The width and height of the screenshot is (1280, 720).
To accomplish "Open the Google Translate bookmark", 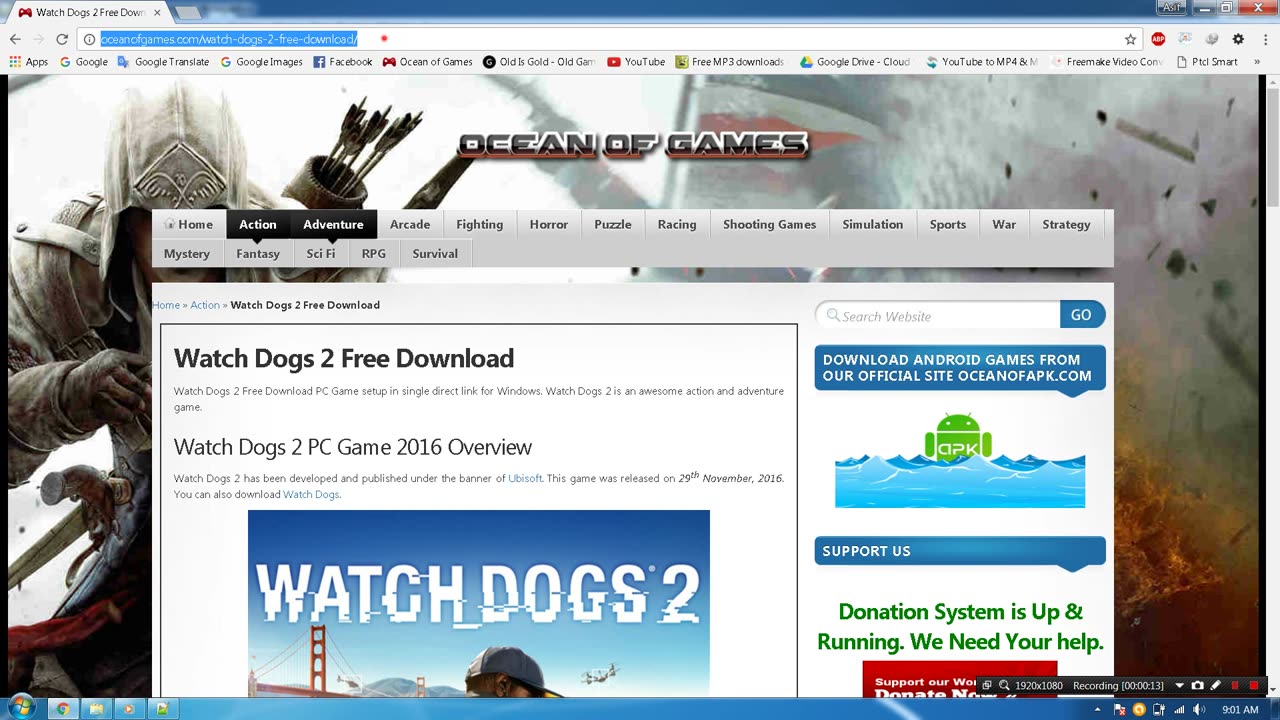I will click(163, 62).
